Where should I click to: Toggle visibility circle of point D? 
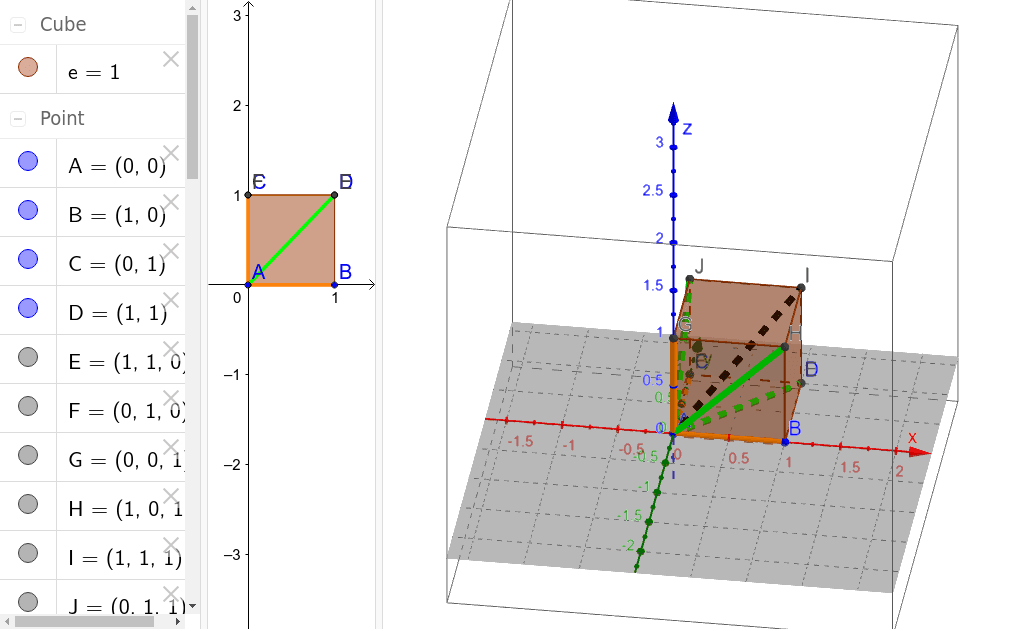pyautogui.click(x=28, y=308)
